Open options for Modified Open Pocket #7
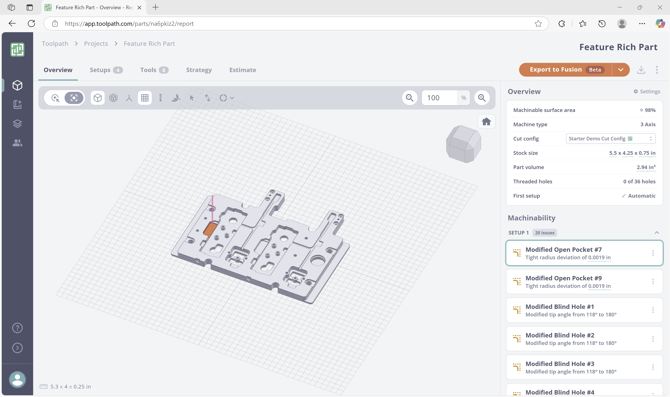The image size is (670, 397). click(x=653, y=253)
